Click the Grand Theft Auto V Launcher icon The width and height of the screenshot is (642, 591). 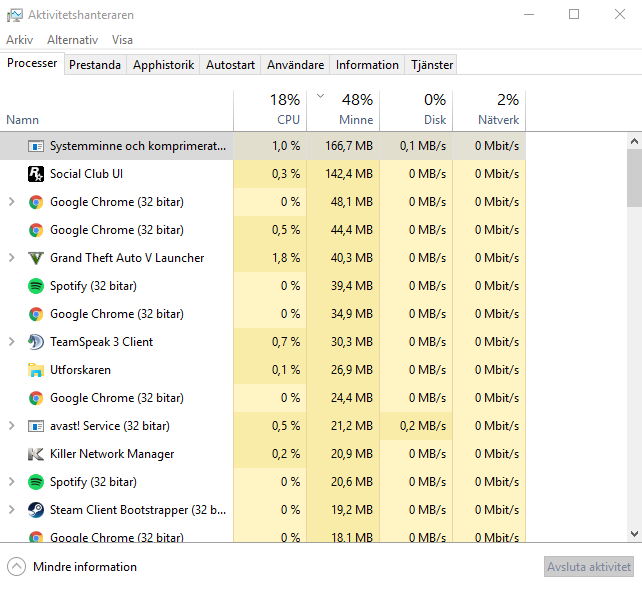(x=35, y=258)
